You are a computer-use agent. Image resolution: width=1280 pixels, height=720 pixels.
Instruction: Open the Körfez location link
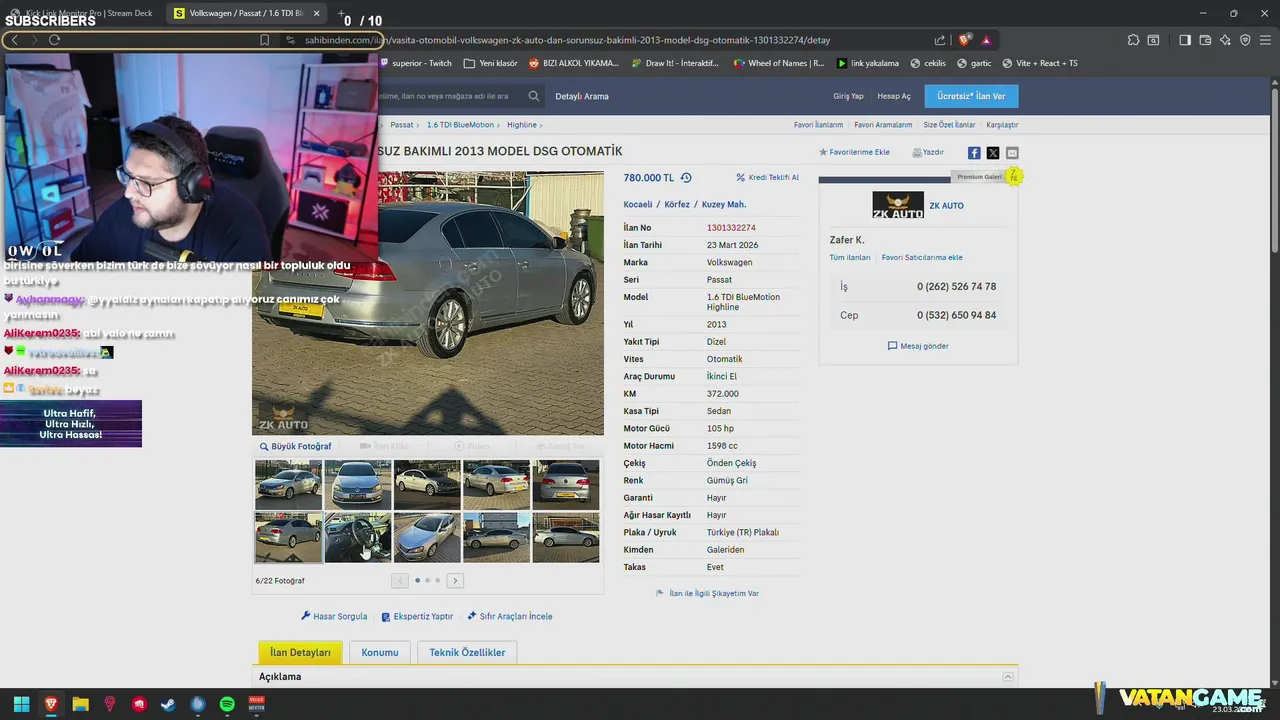pos(677,204)
